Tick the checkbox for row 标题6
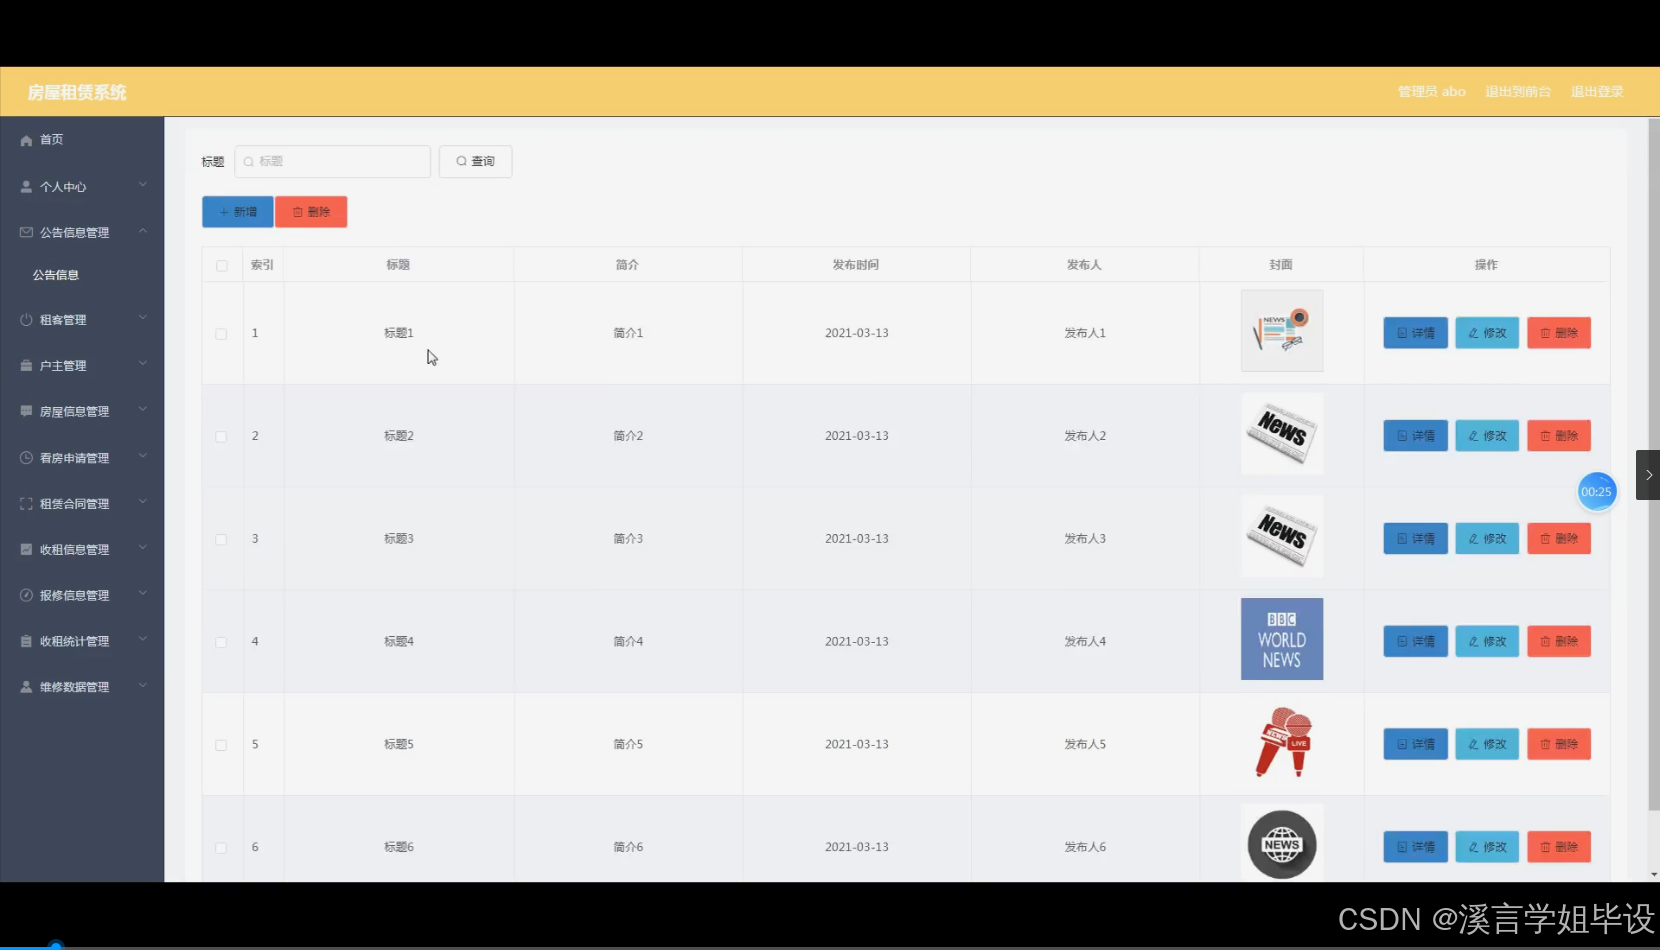The width and height of the screenshot is (1660, 950). pos(221,848)
